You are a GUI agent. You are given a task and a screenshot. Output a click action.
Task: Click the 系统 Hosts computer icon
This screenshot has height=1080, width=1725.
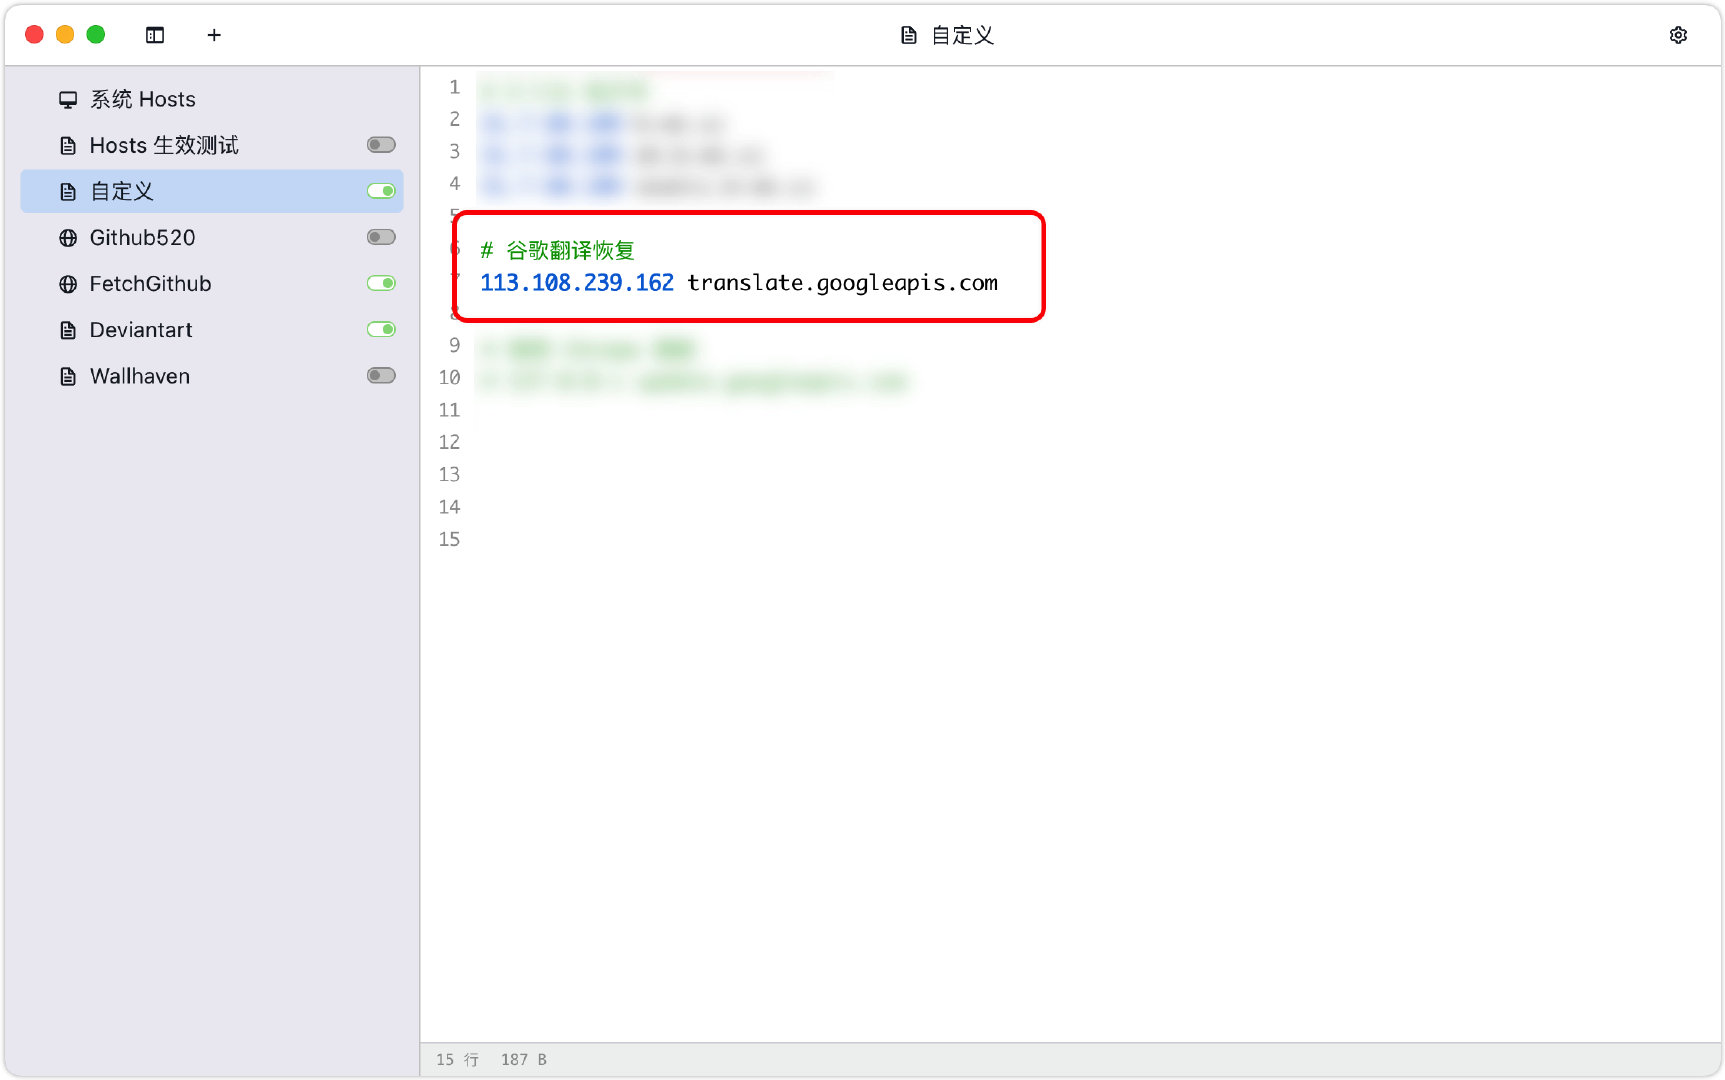click(x=67, y=98)
